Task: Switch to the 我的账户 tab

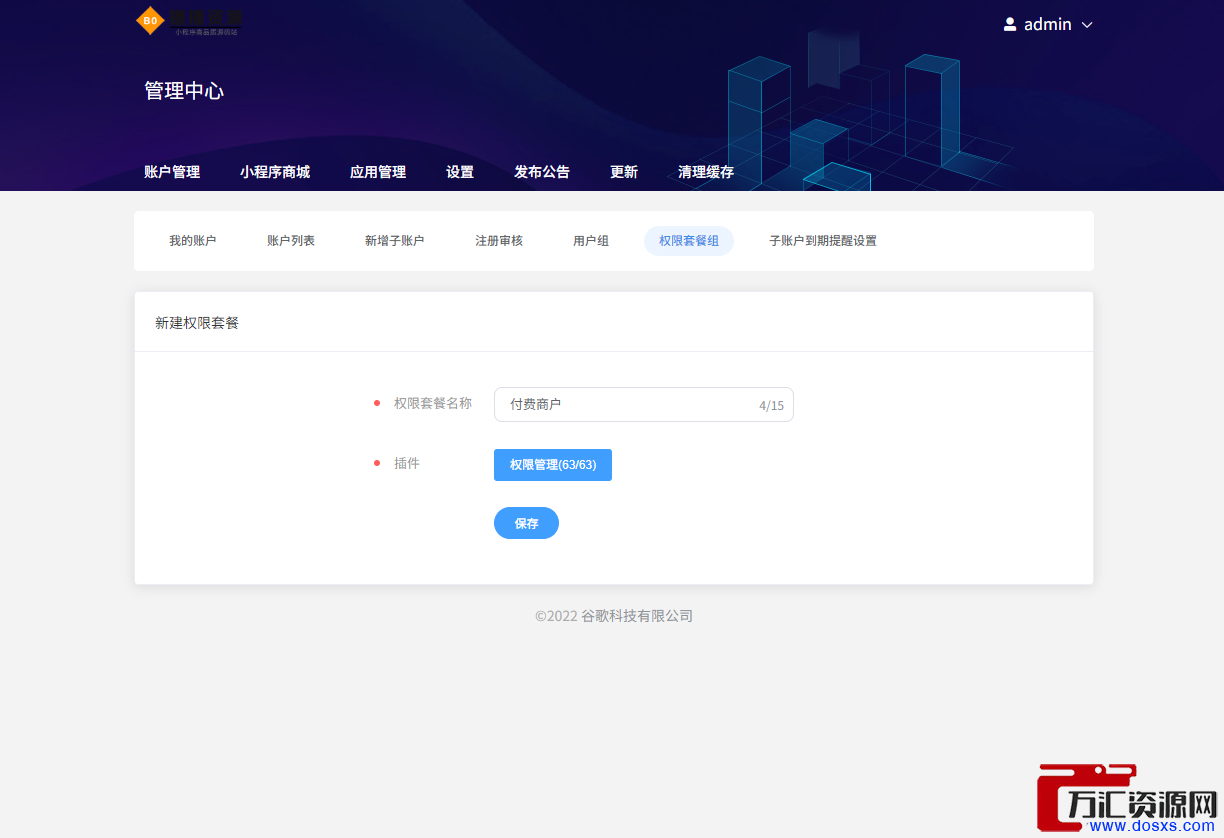Action: [x=192, y=241]
